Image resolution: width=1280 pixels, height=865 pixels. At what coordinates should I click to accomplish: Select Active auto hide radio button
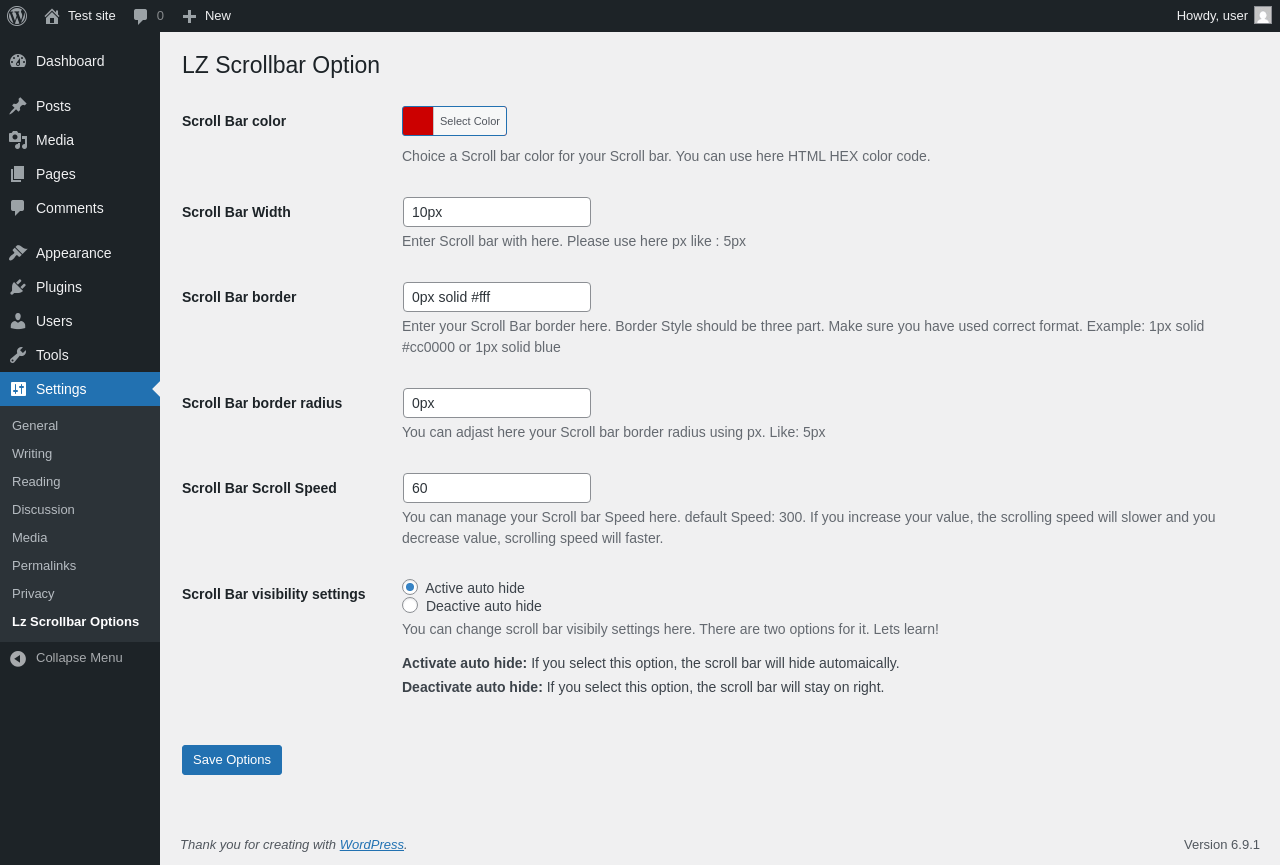[410, 587]
